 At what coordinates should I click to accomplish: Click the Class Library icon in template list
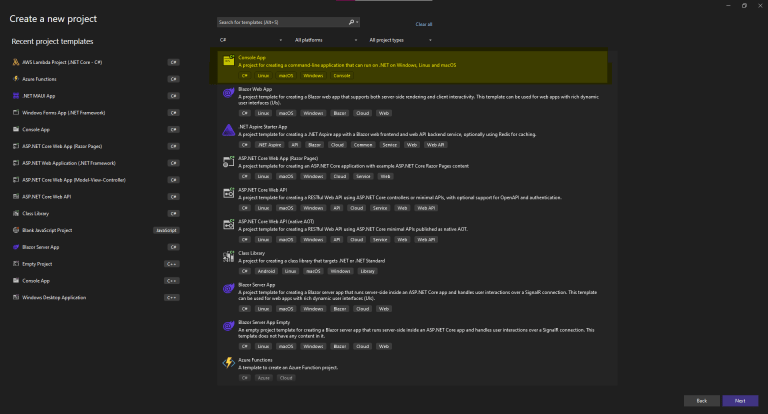click(x=229, y=257)
